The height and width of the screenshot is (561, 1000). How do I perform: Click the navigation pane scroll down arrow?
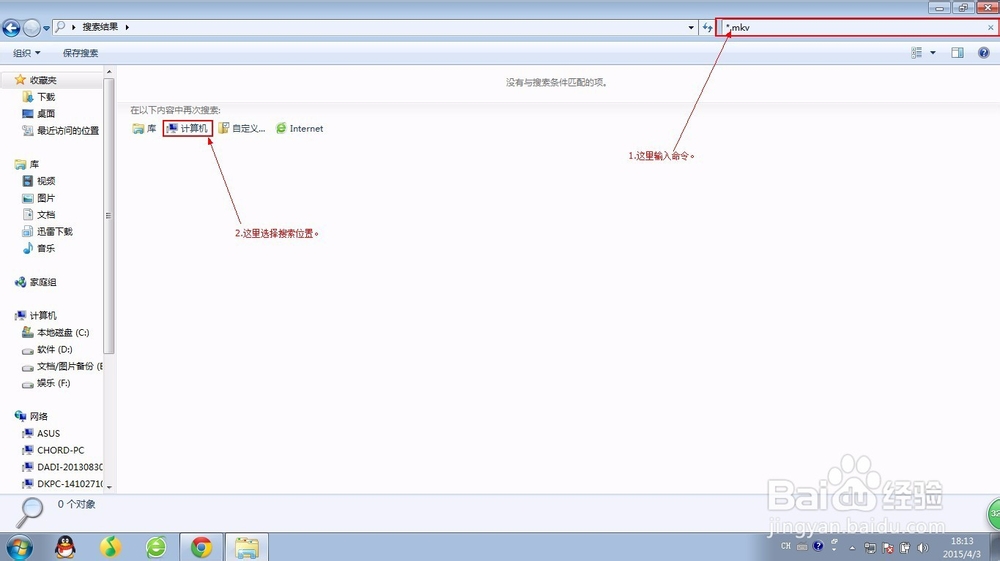tap(109, 486)
